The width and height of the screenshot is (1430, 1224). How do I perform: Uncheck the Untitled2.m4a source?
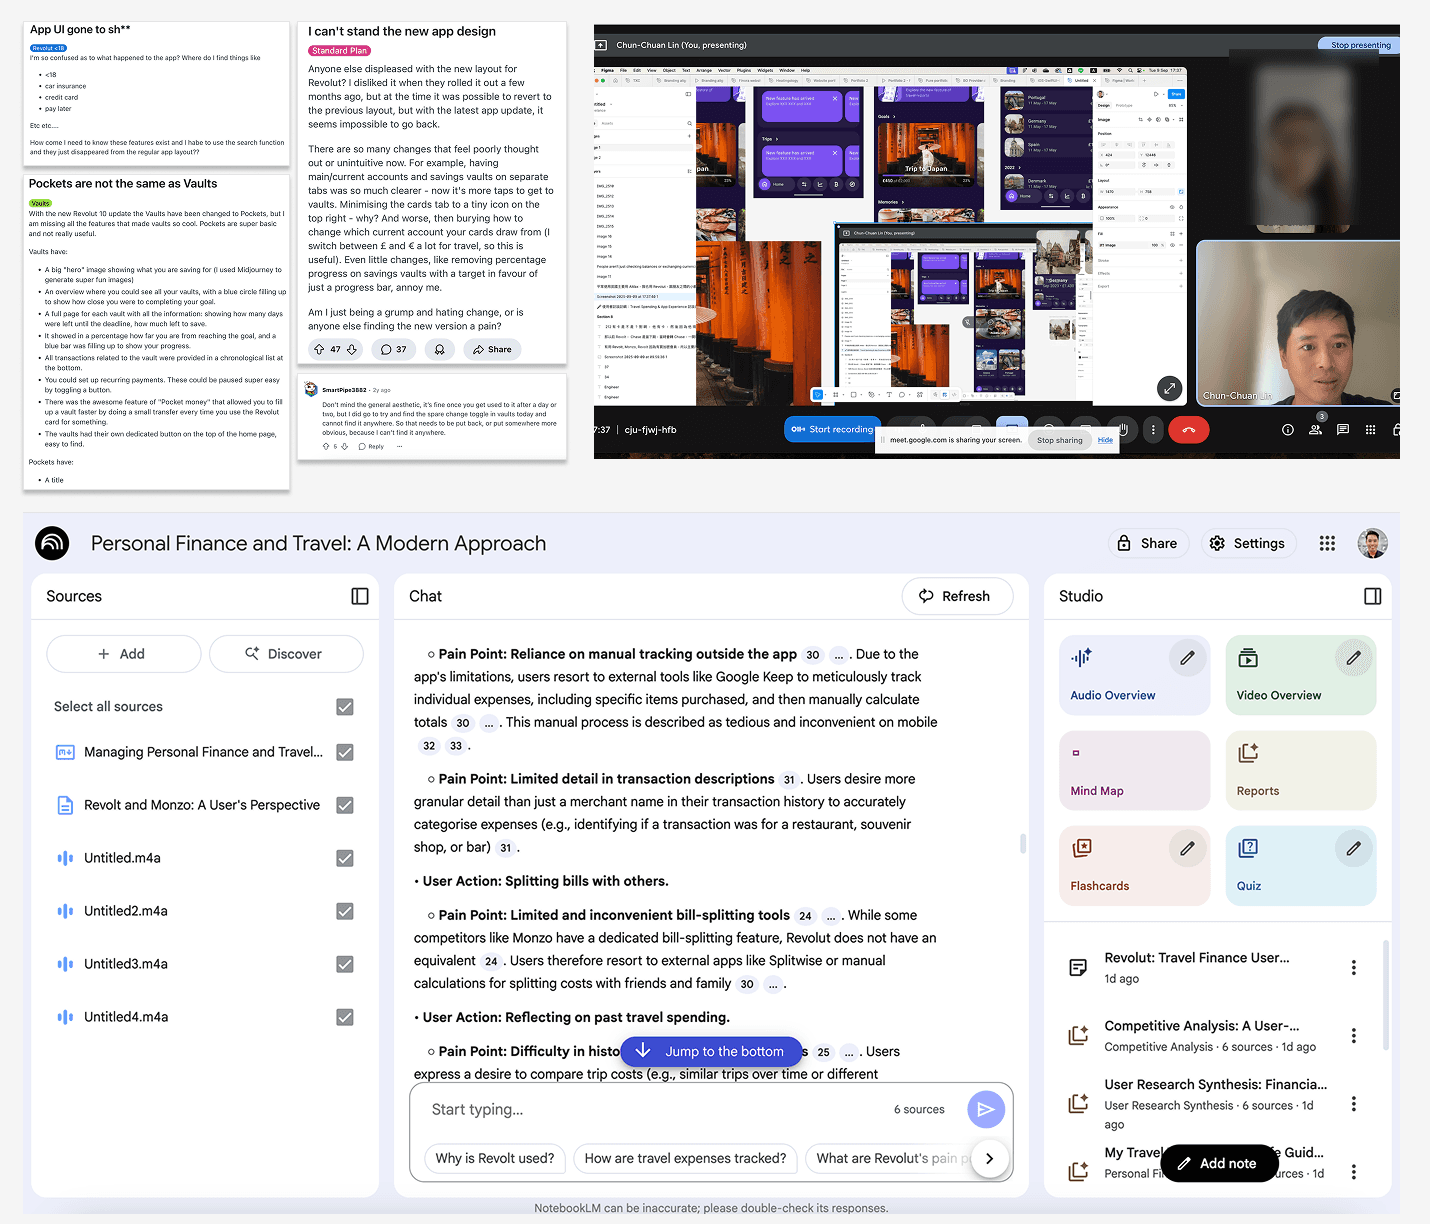coord(345,911)
